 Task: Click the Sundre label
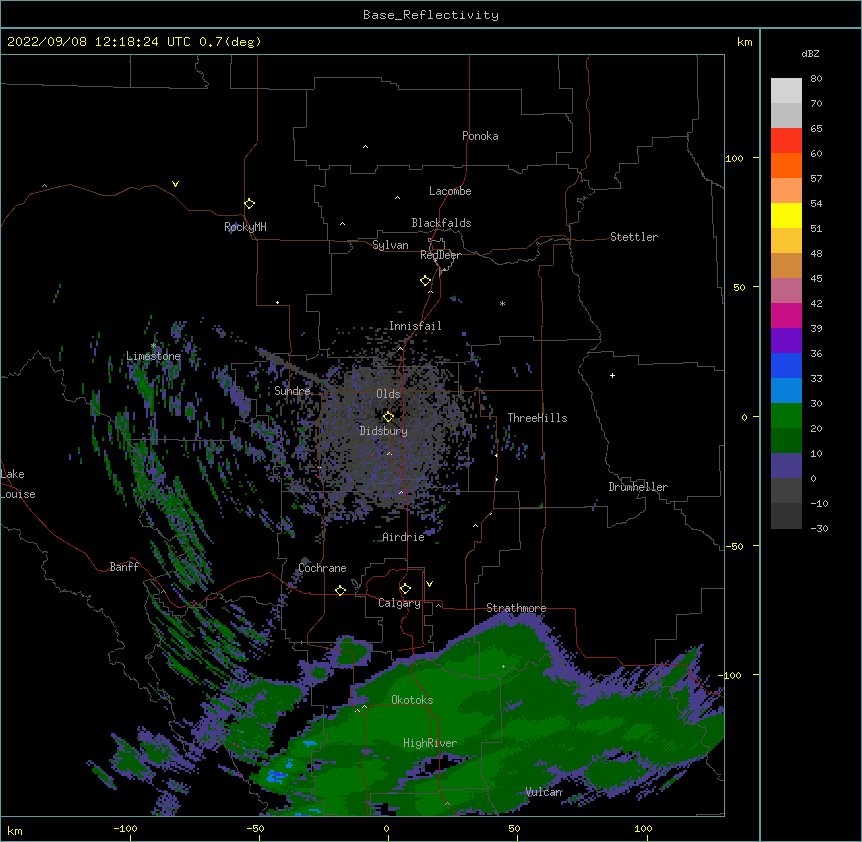coord(292,391)
